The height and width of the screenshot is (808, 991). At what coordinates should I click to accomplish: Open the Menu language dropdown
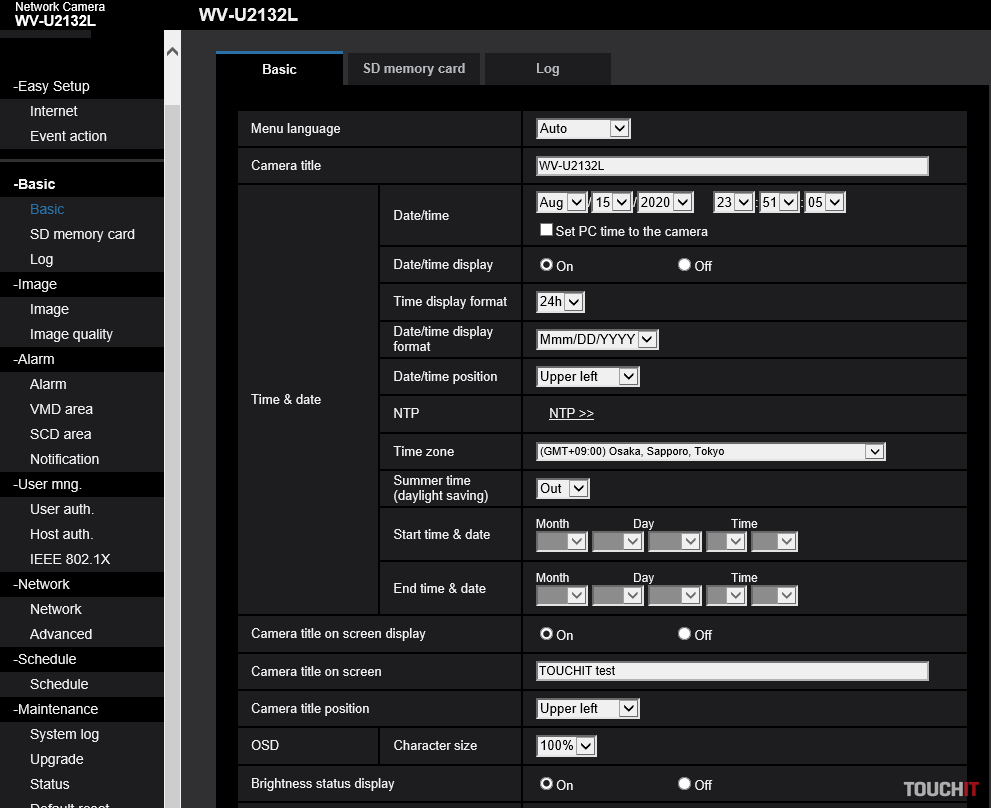pyautogui.click(x=582, y=128)
